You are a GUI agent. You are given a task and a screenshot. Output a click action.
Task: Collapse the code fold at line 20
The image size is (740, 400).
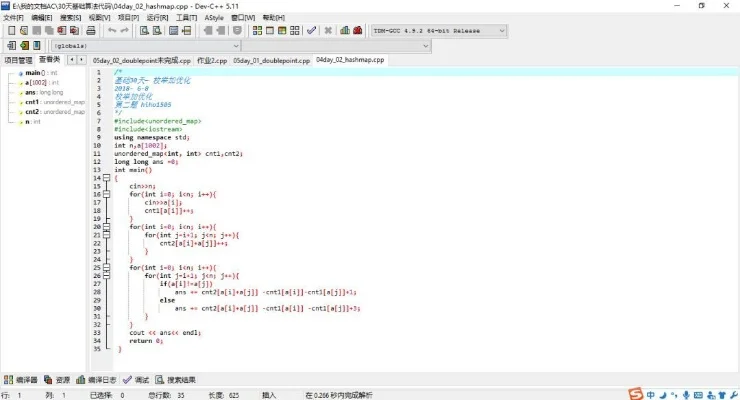[x=107, y=226]
